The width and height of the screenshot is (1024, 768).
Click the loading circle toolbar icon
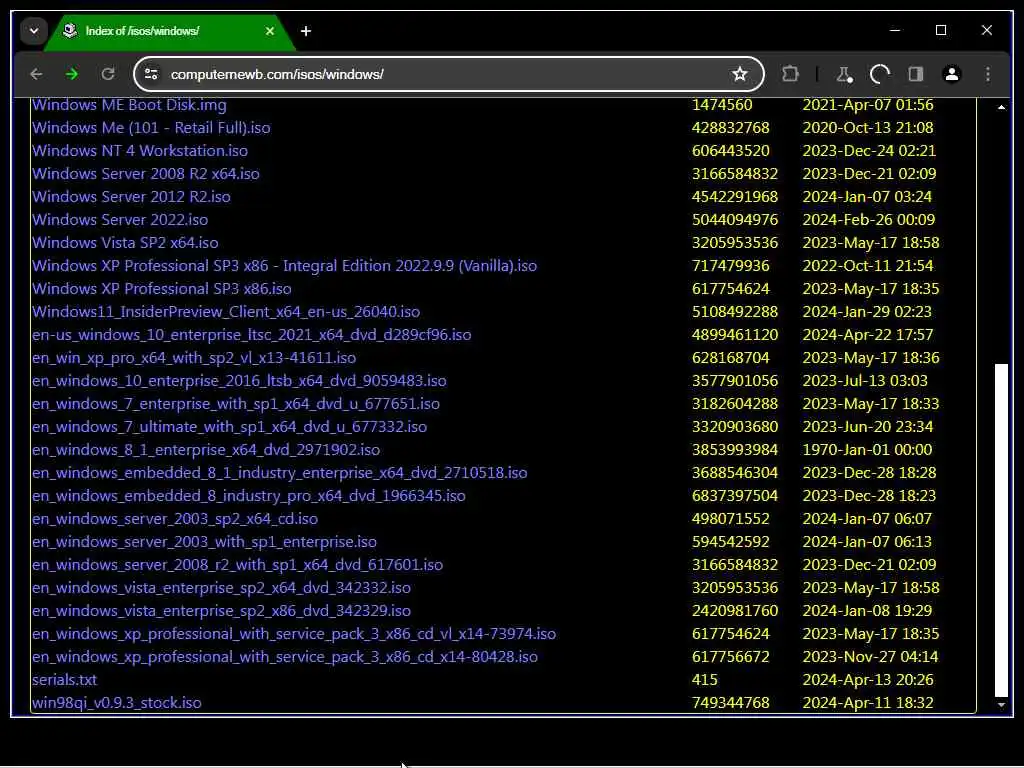880,74
